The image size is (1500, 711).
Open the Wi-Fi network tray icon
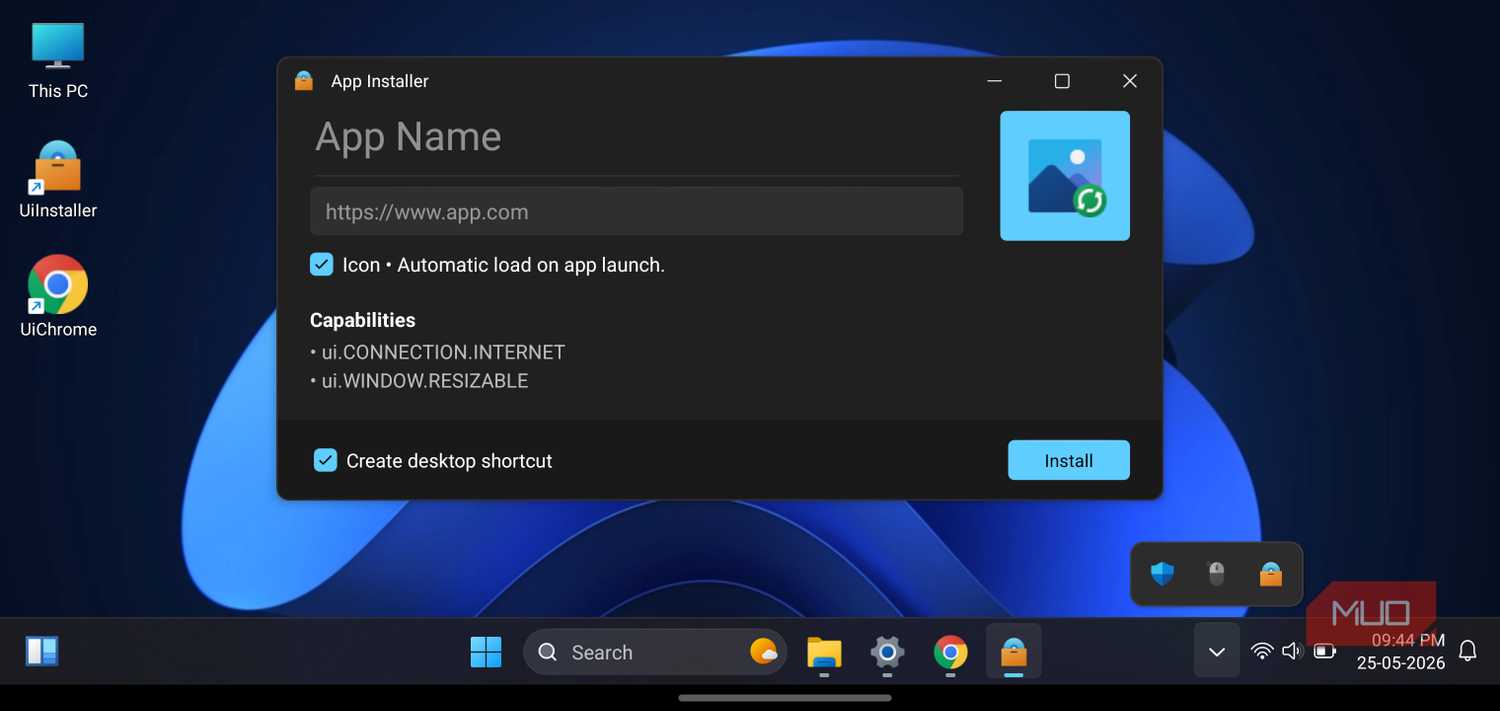click(x=1262, y=651)
